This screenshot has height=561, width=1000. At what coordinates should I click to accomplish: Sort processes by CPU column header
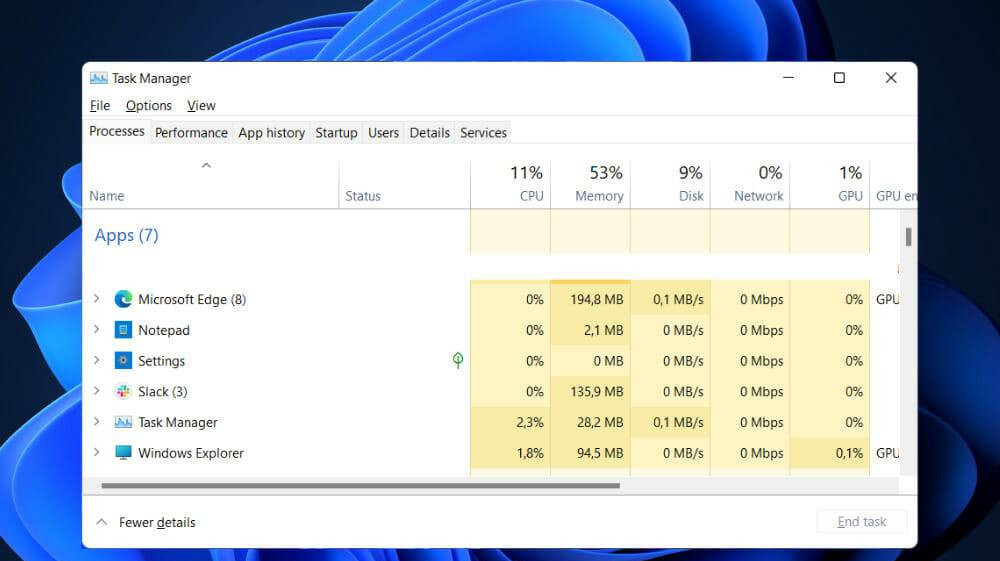511,184
